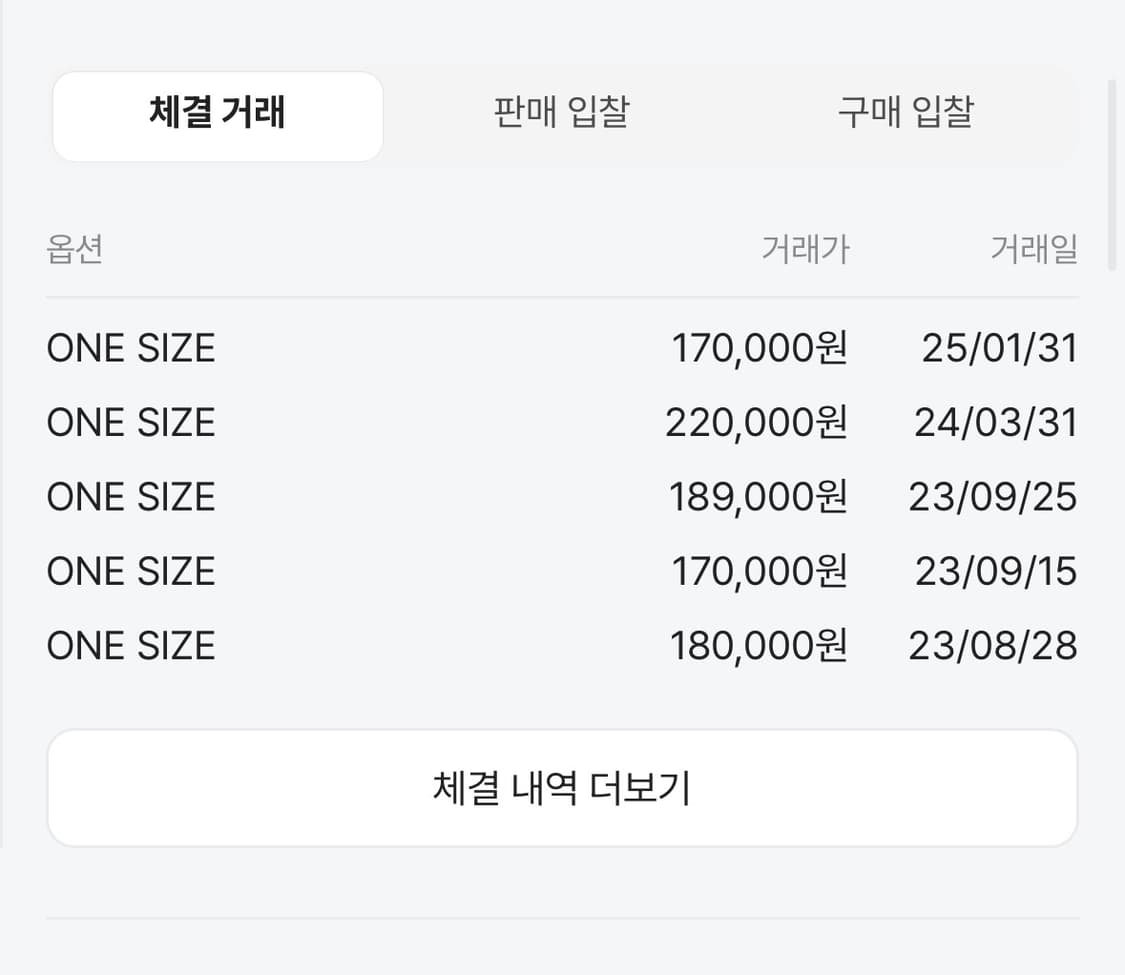Select the 구매 입찰 tab
Viewport: 1125px width, 975px height.
coord(905,113)
